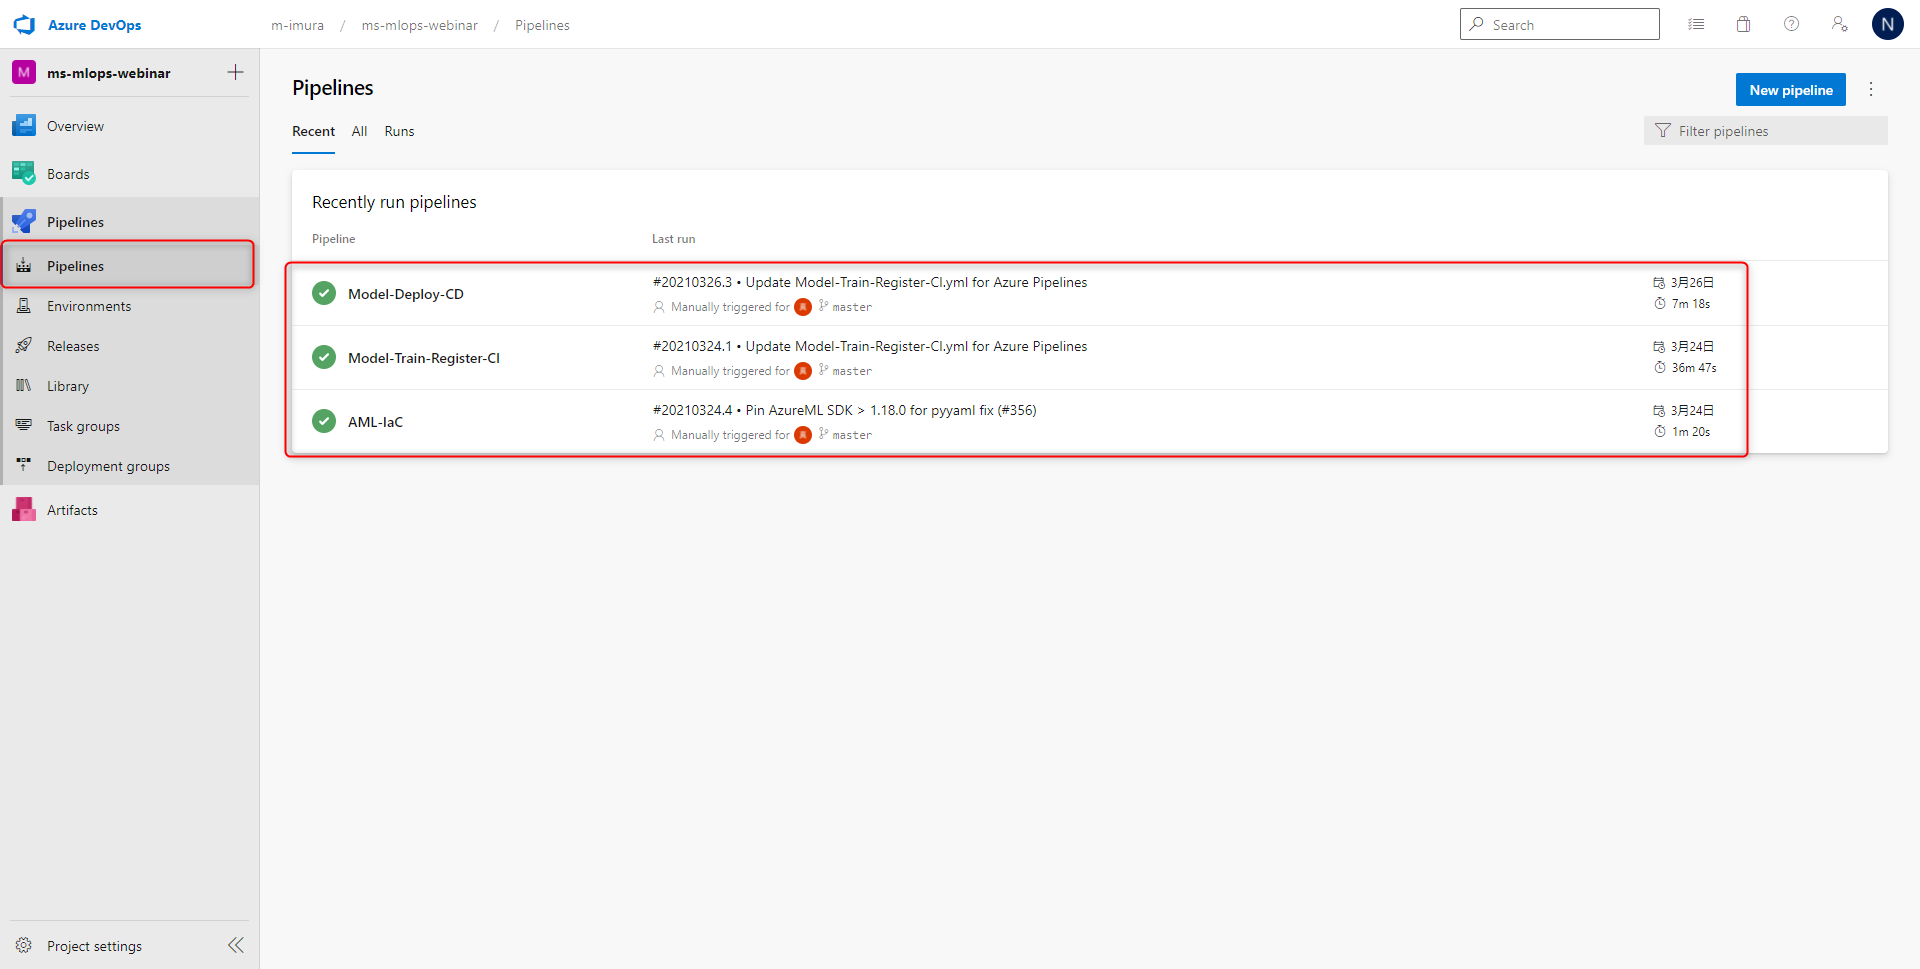Screen dimensions: 1920x969
Task: Click the Pipelines rocket icon in sidebar
Action: coord(24,222)
